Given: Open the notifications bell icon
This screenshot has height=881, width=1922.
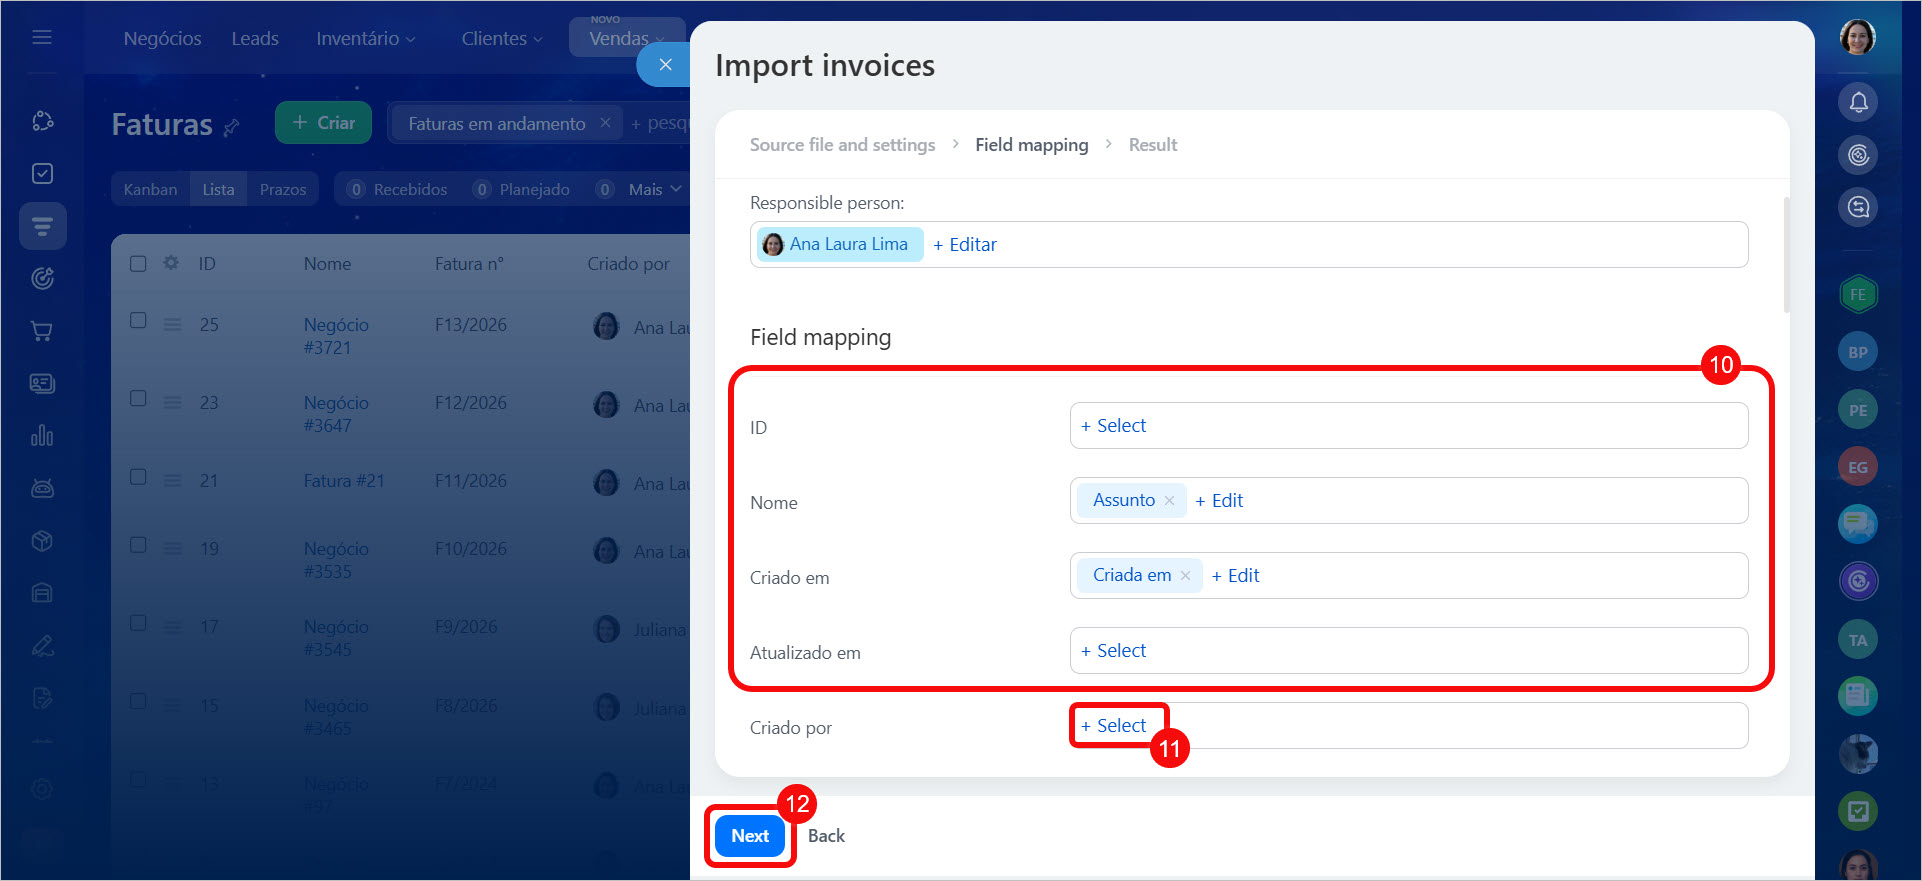Looking at the screenshot, I should [1858, 102].
